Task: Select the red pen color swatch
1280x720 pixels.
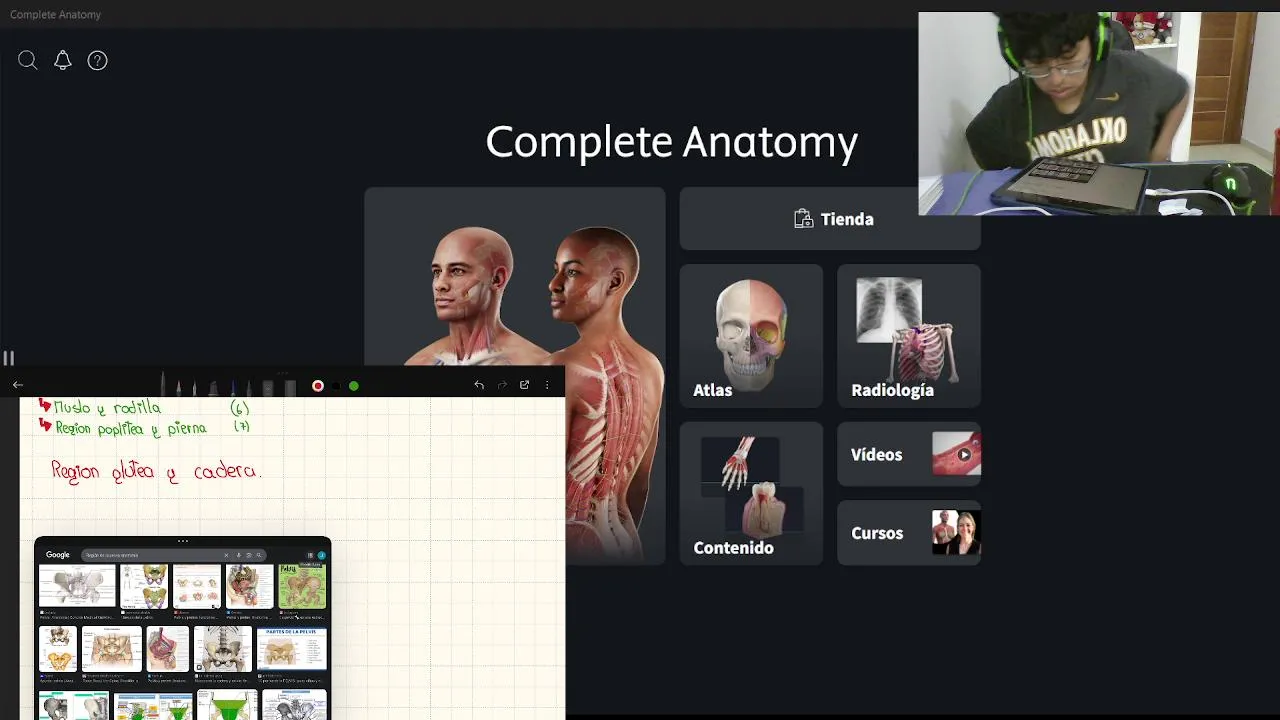Action: 318,386
